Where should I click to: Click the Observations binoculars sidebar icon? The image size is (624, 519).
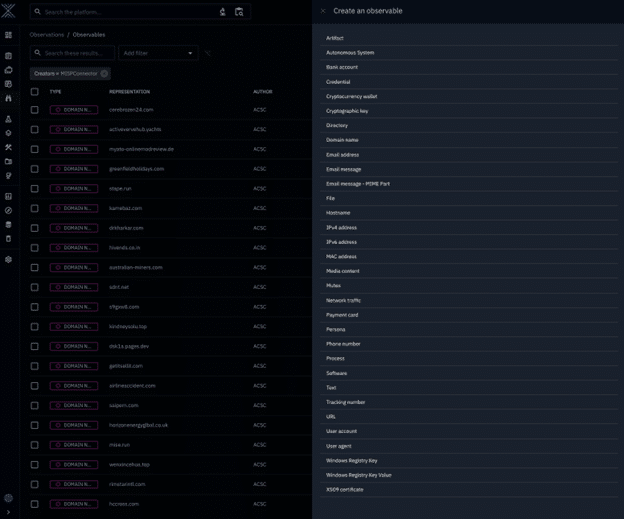[8, 98]
